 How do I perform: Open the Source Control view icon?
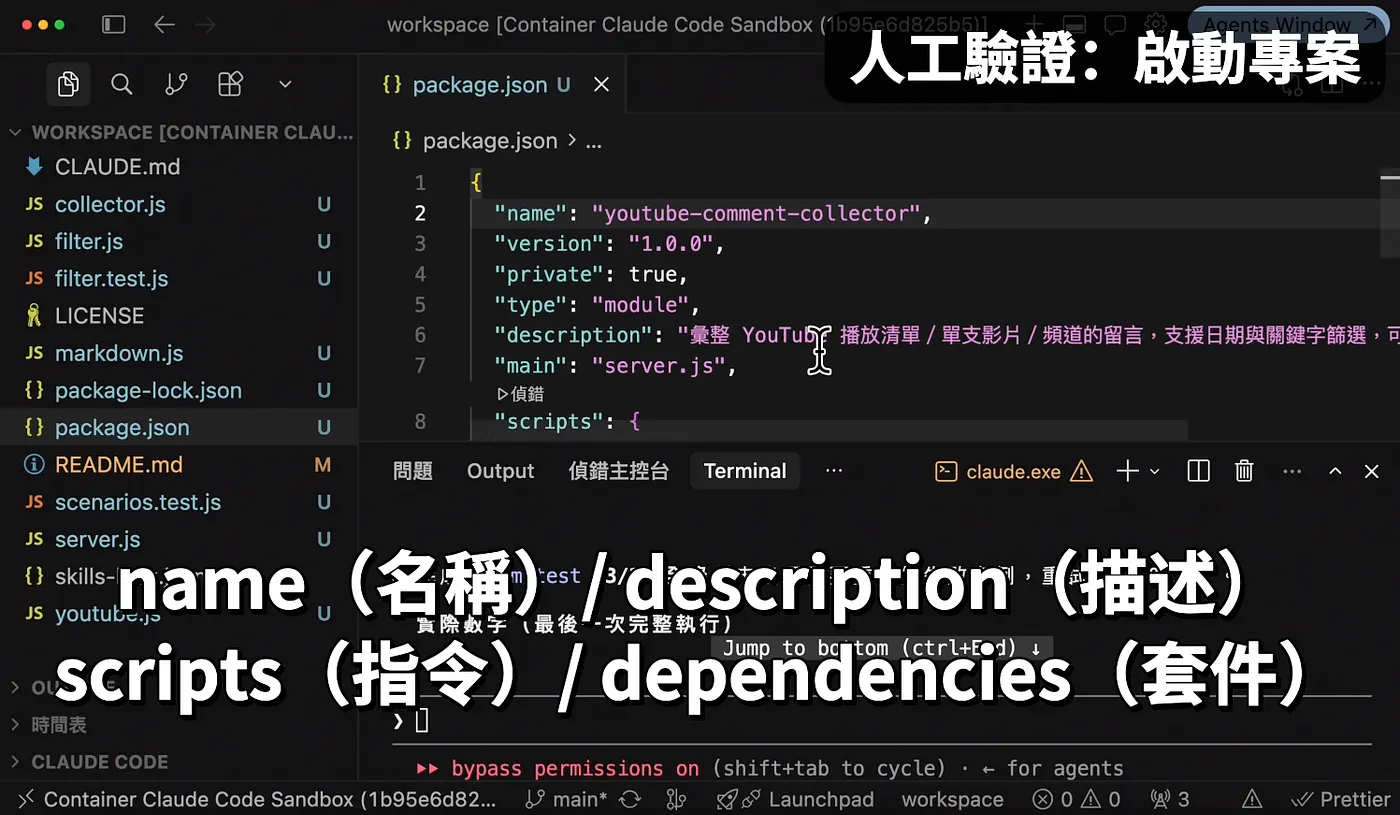coord(176,85)
